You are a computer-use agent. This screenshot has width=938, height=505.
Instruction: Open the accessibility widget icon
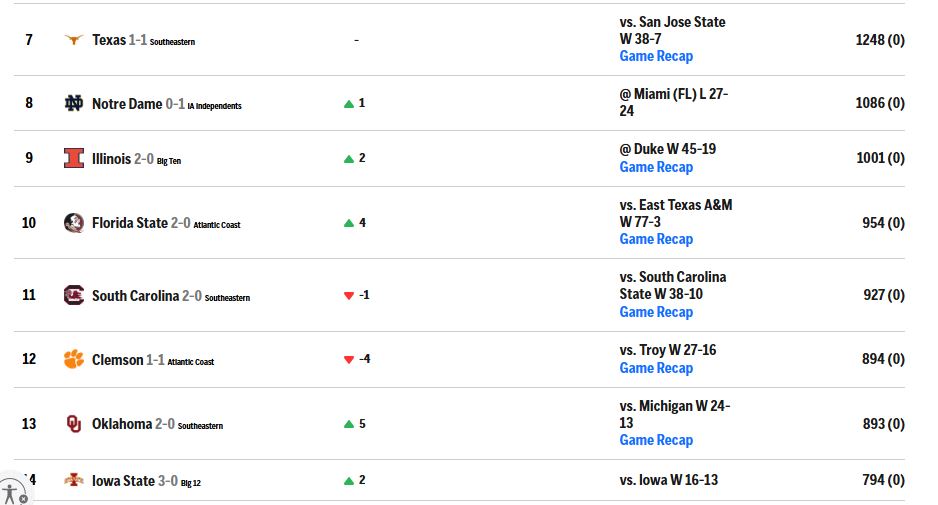13,491
